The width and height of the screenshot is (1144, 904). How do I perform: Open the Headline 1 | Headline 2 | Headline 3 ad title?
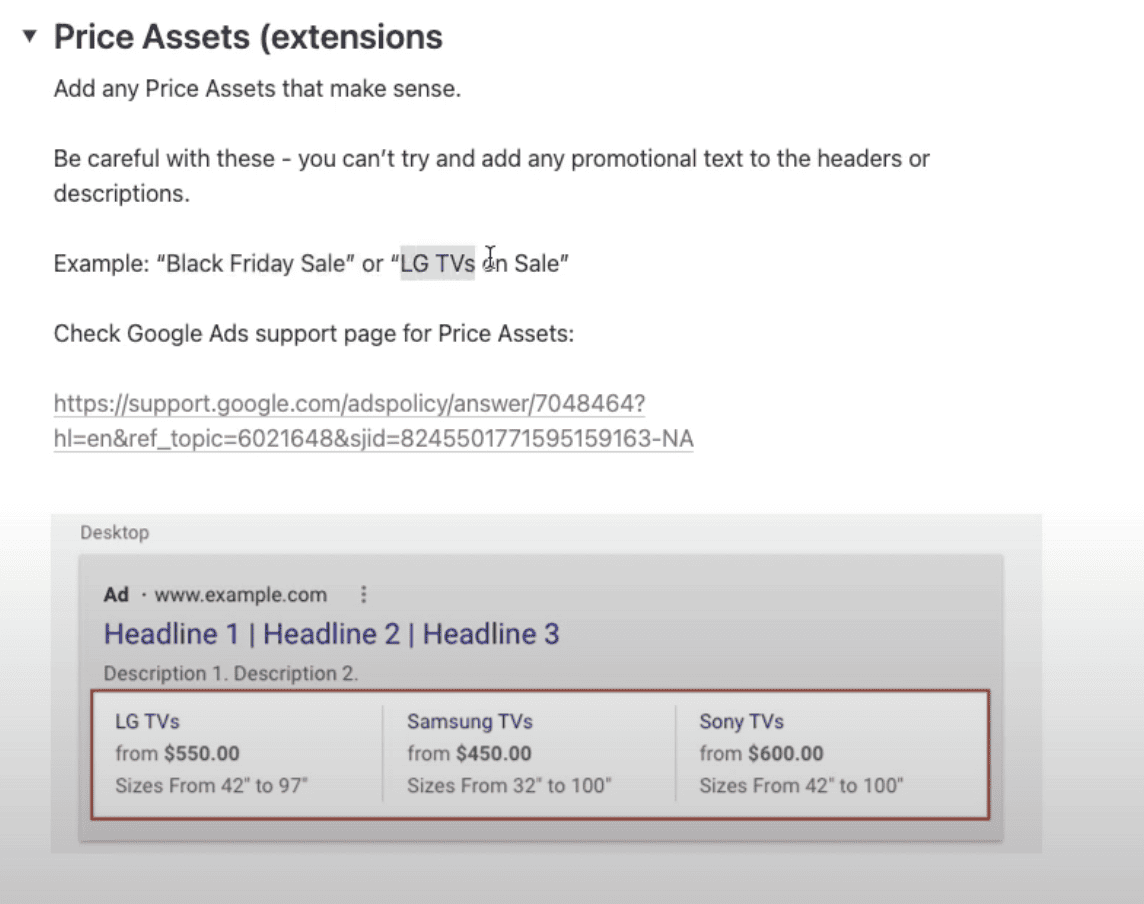coord(331,633)
